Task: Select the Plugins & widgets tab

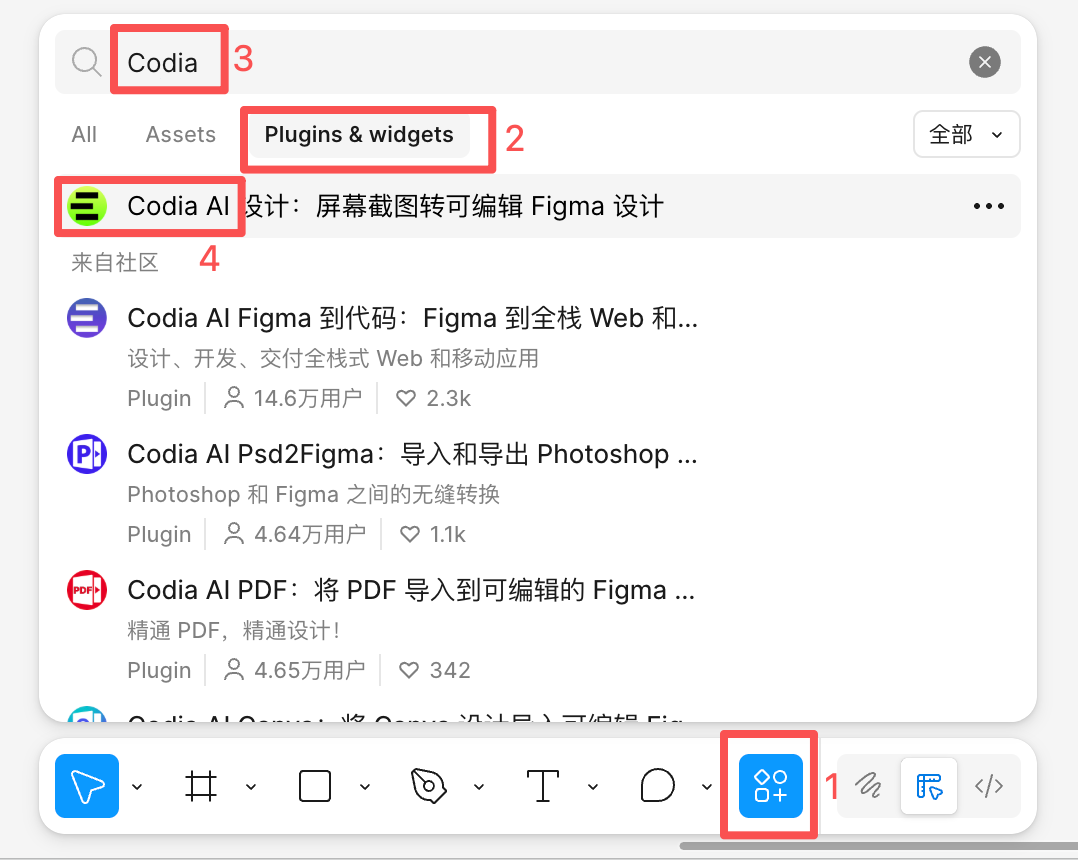Action: (359, 135)
